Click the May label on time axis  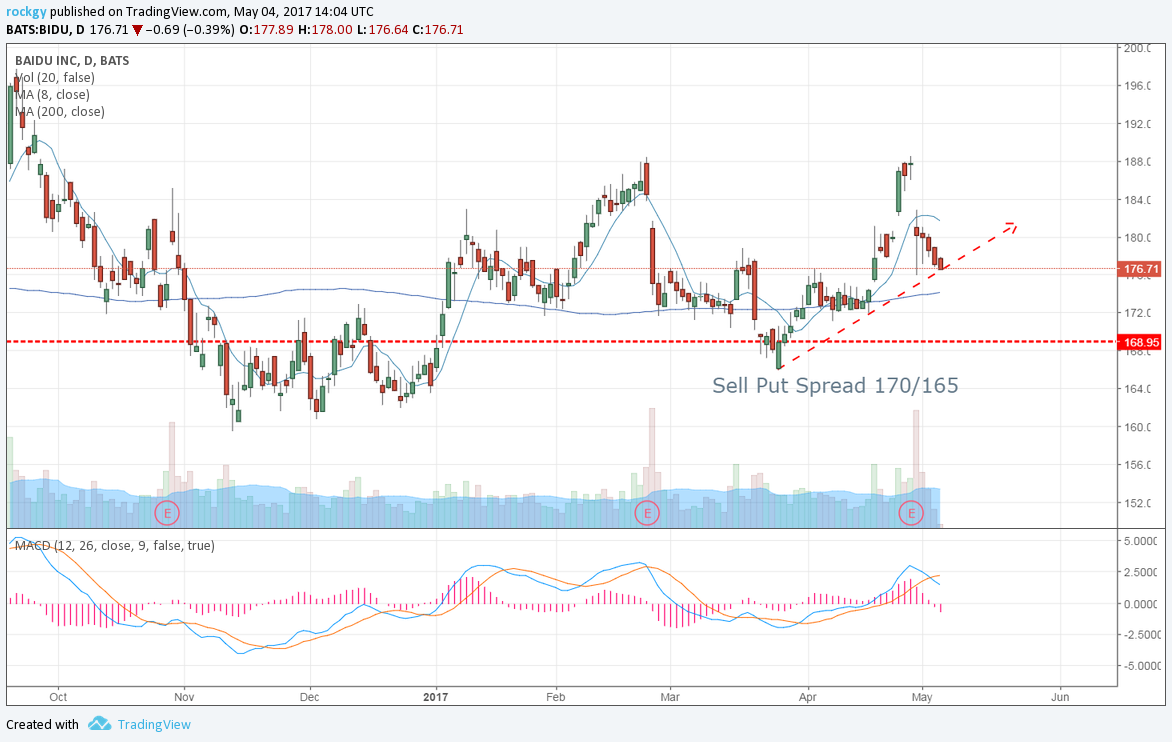coord(922,697)
